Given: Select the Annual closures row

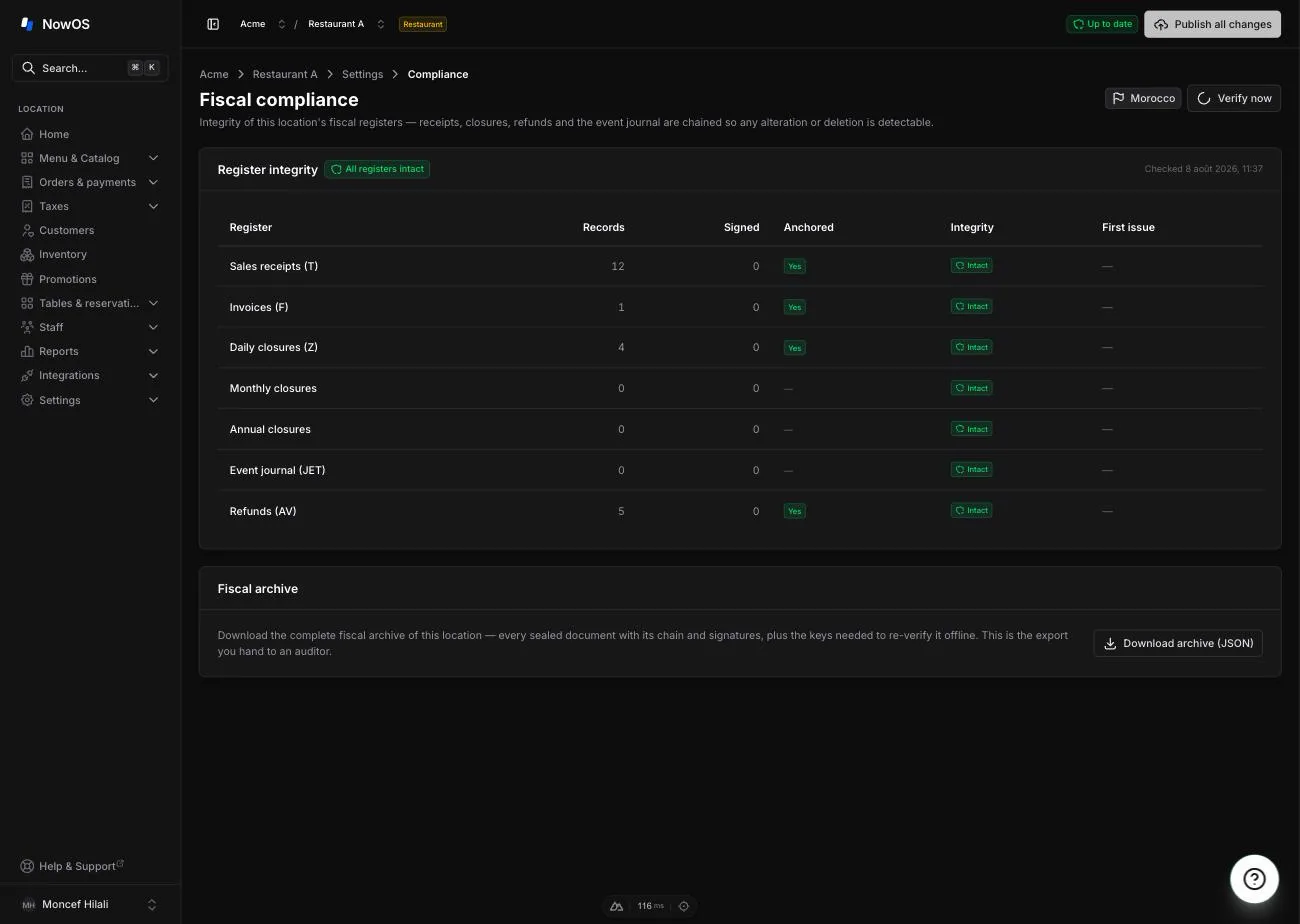Looking at the screenshot, I should (740, 429).
